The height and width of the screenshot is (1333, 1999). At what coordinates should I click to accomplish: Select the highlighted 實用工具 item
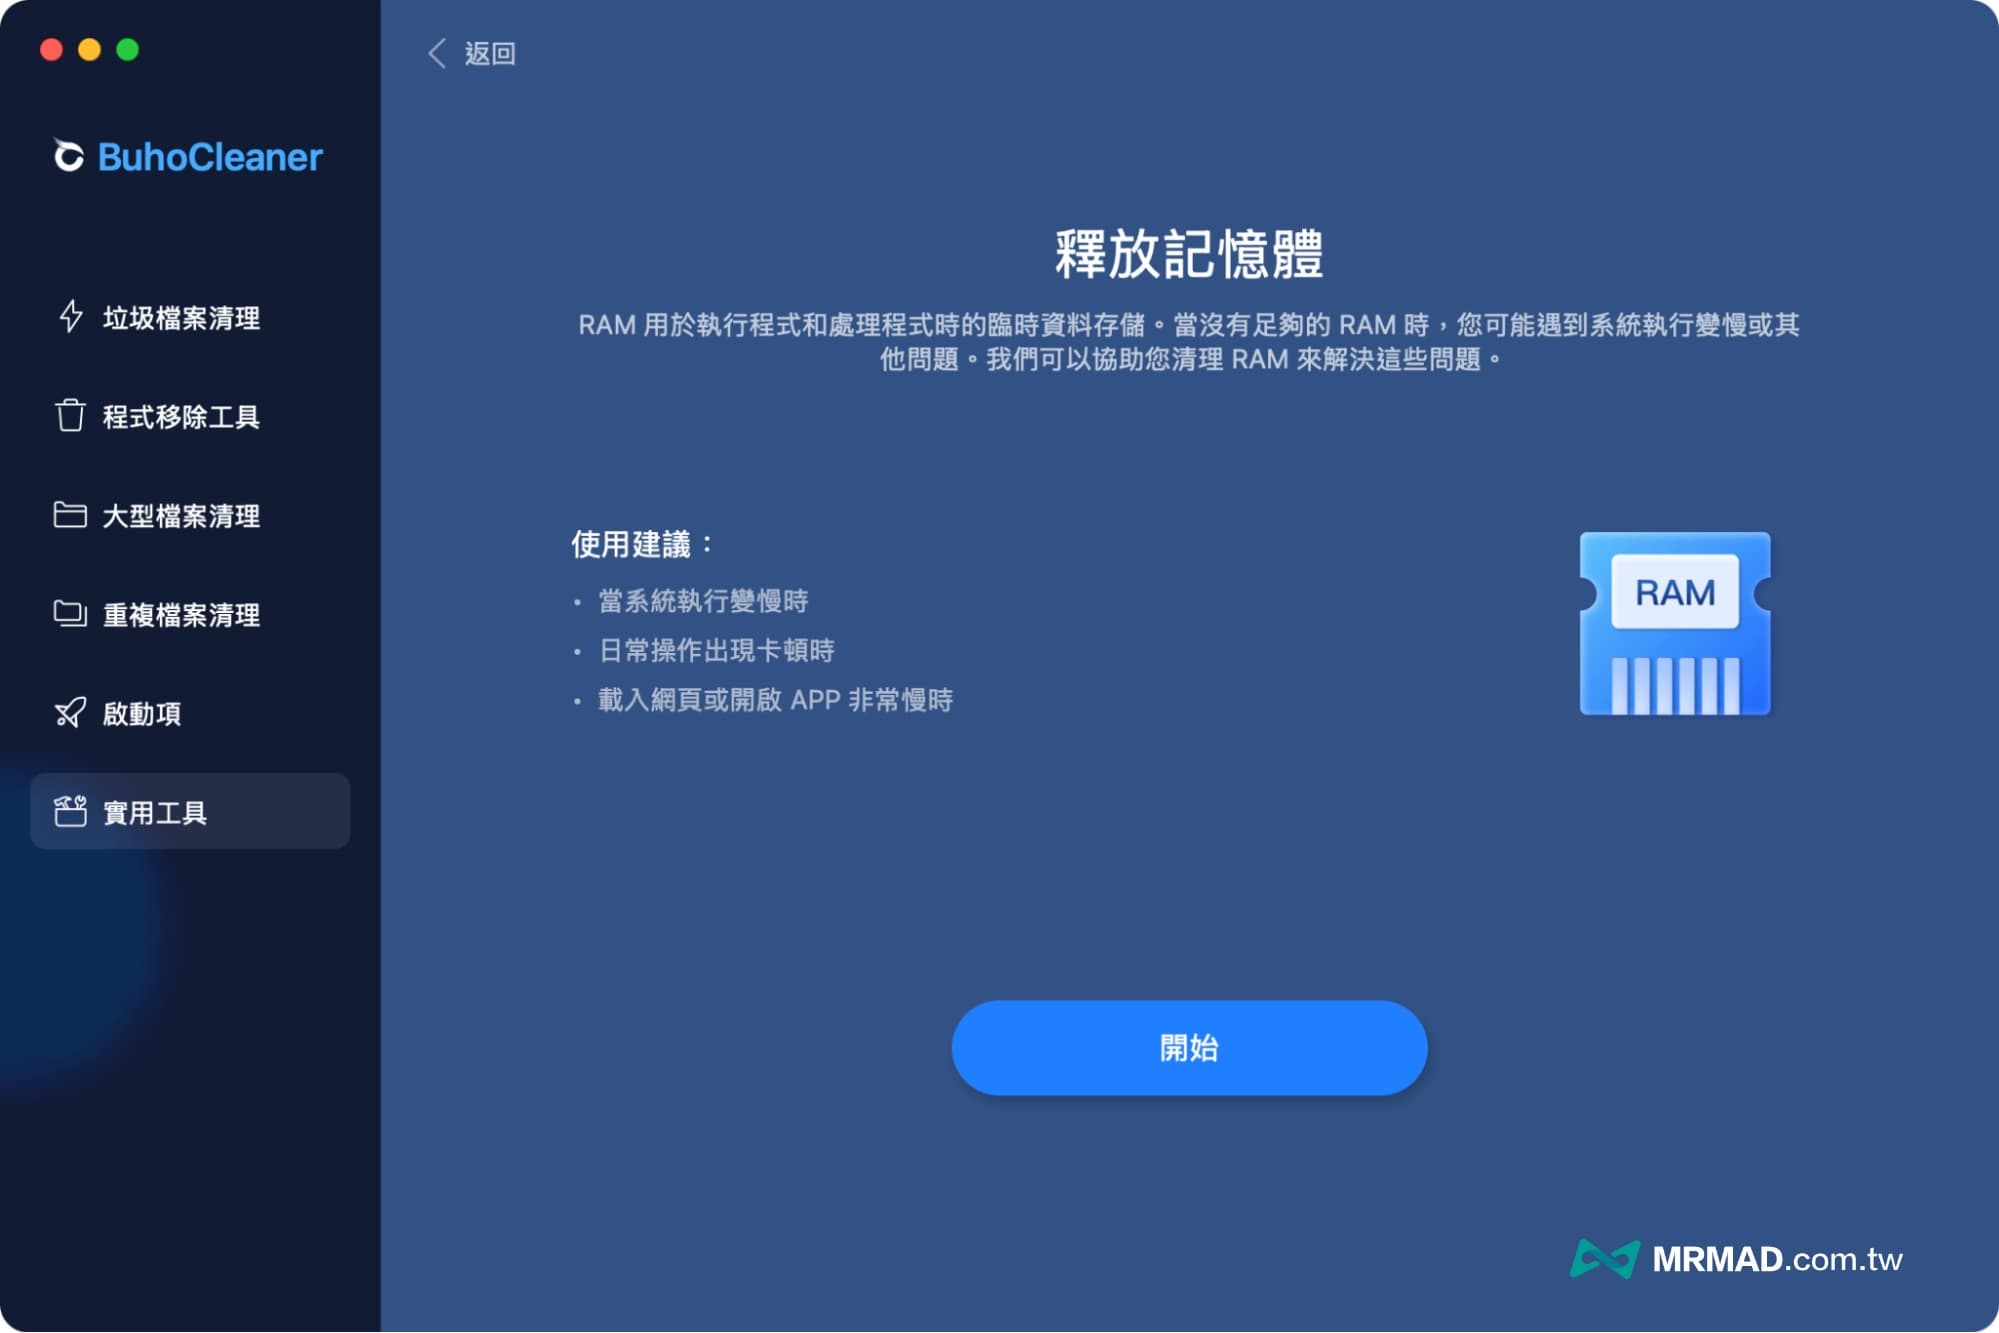(155, 812)
